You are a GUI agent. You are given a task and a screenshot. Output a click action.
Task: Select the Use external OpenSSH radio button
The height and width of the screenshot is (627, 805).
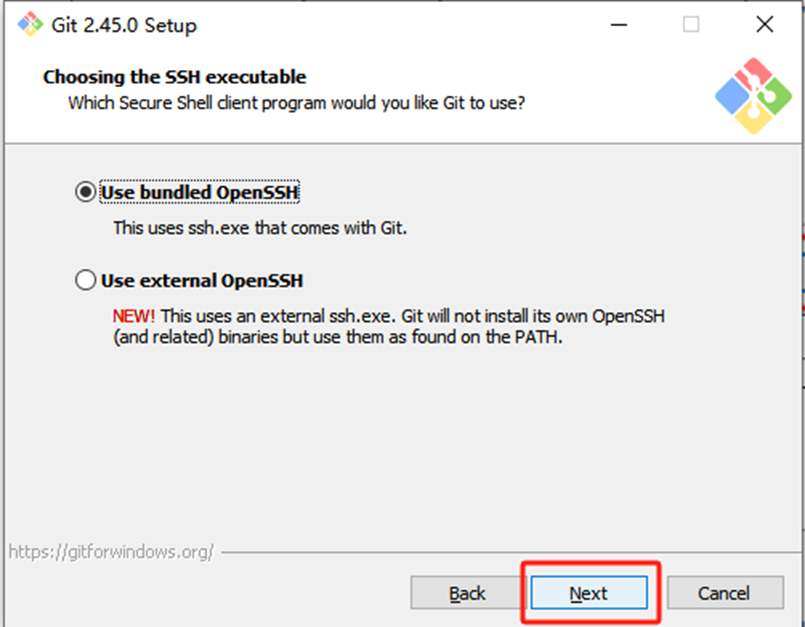85,280
